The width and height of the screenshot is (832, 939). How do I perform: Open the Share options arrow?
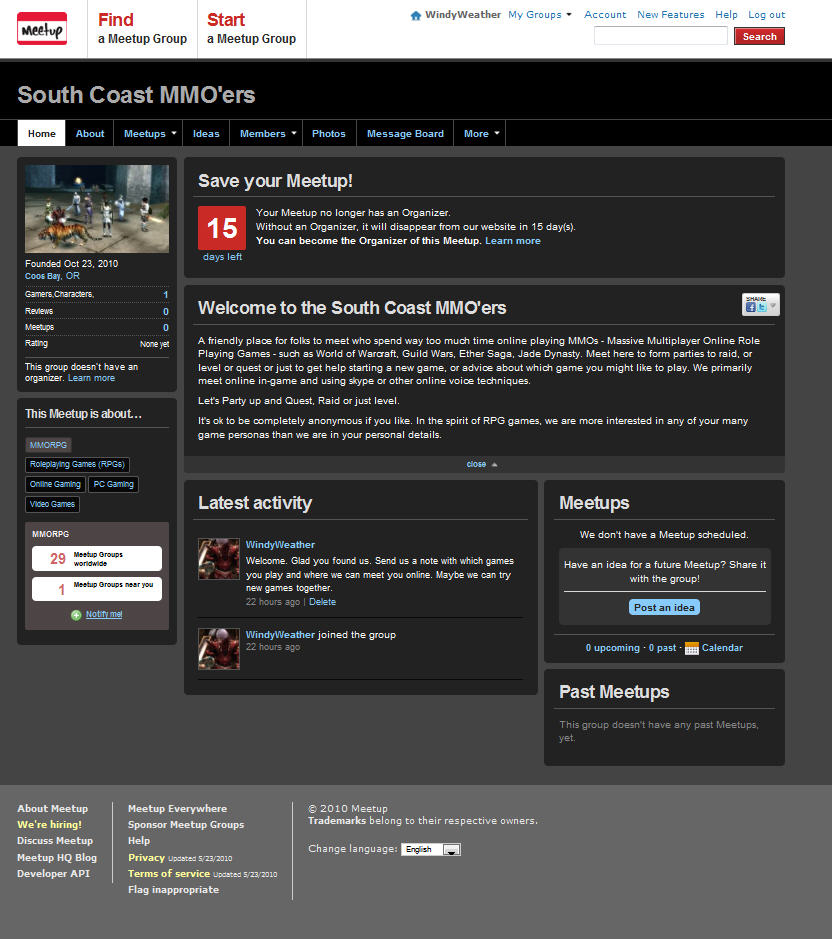coord(772,305)
